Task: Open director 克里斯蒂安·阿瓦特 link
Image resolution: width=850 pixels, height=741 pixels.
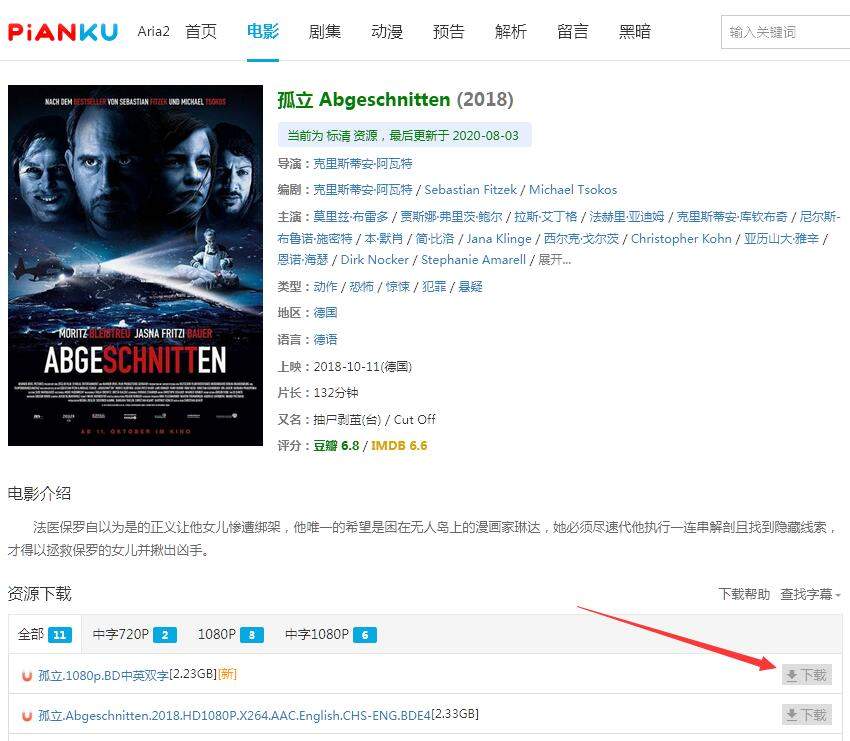Action: pos(363,164)
